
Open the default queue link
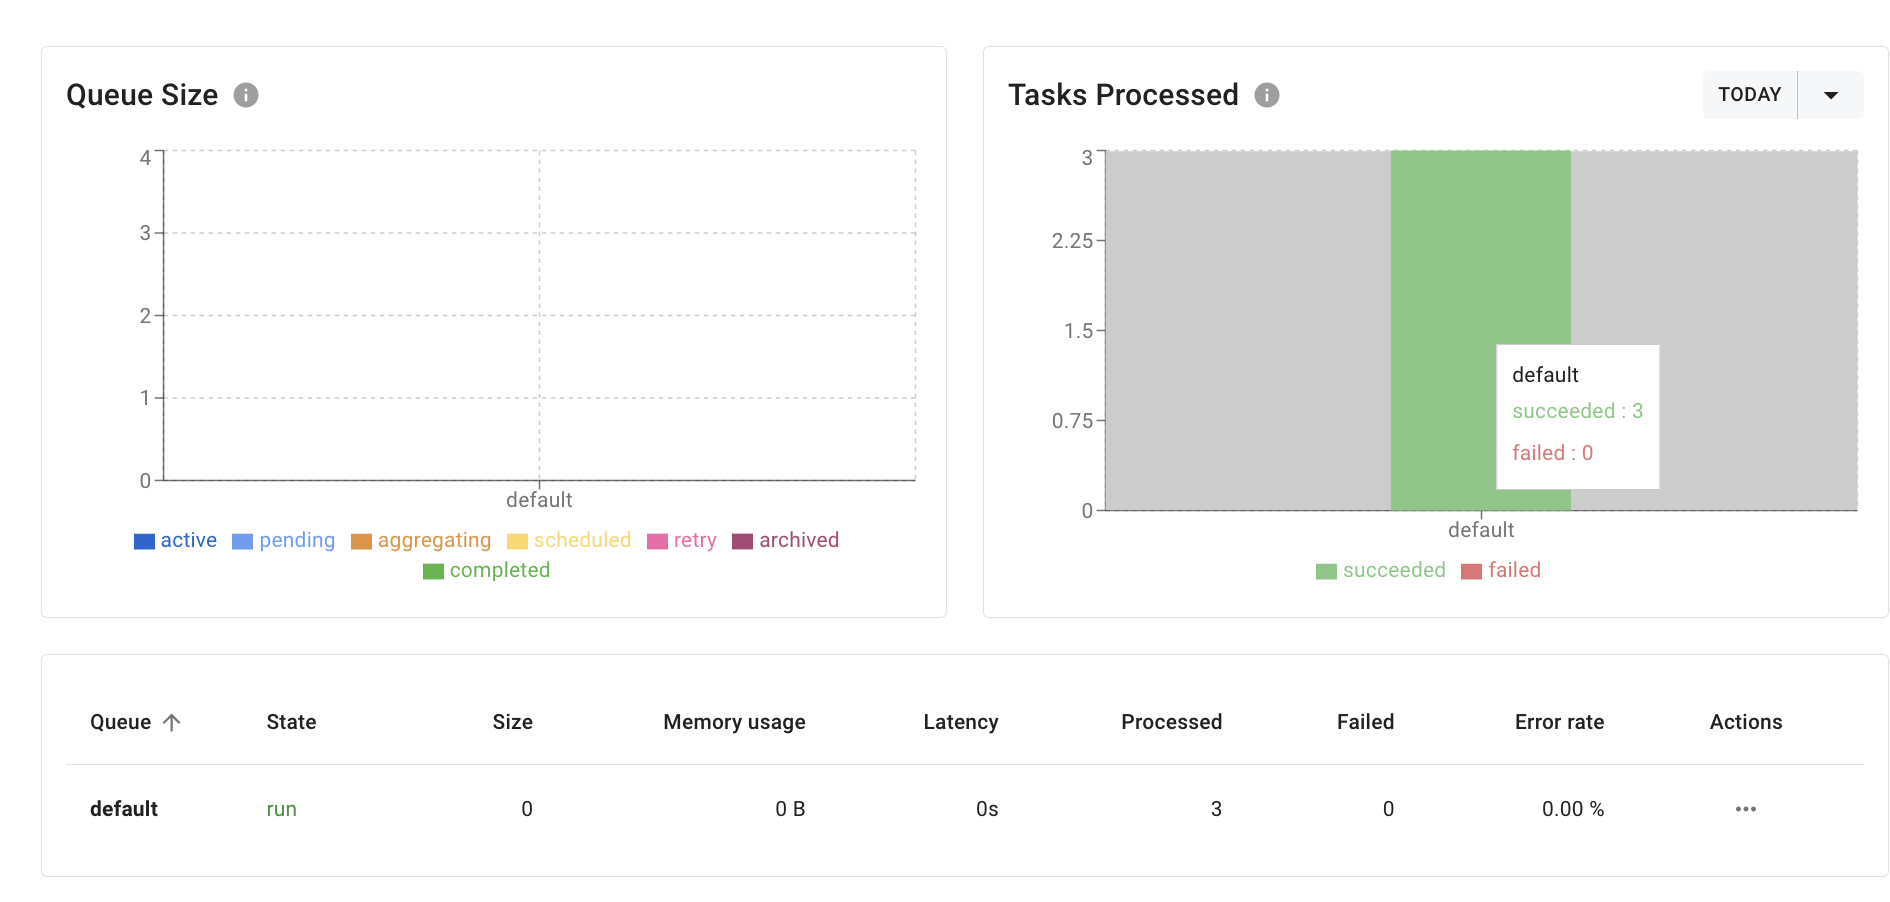click(x=124, y=809)
